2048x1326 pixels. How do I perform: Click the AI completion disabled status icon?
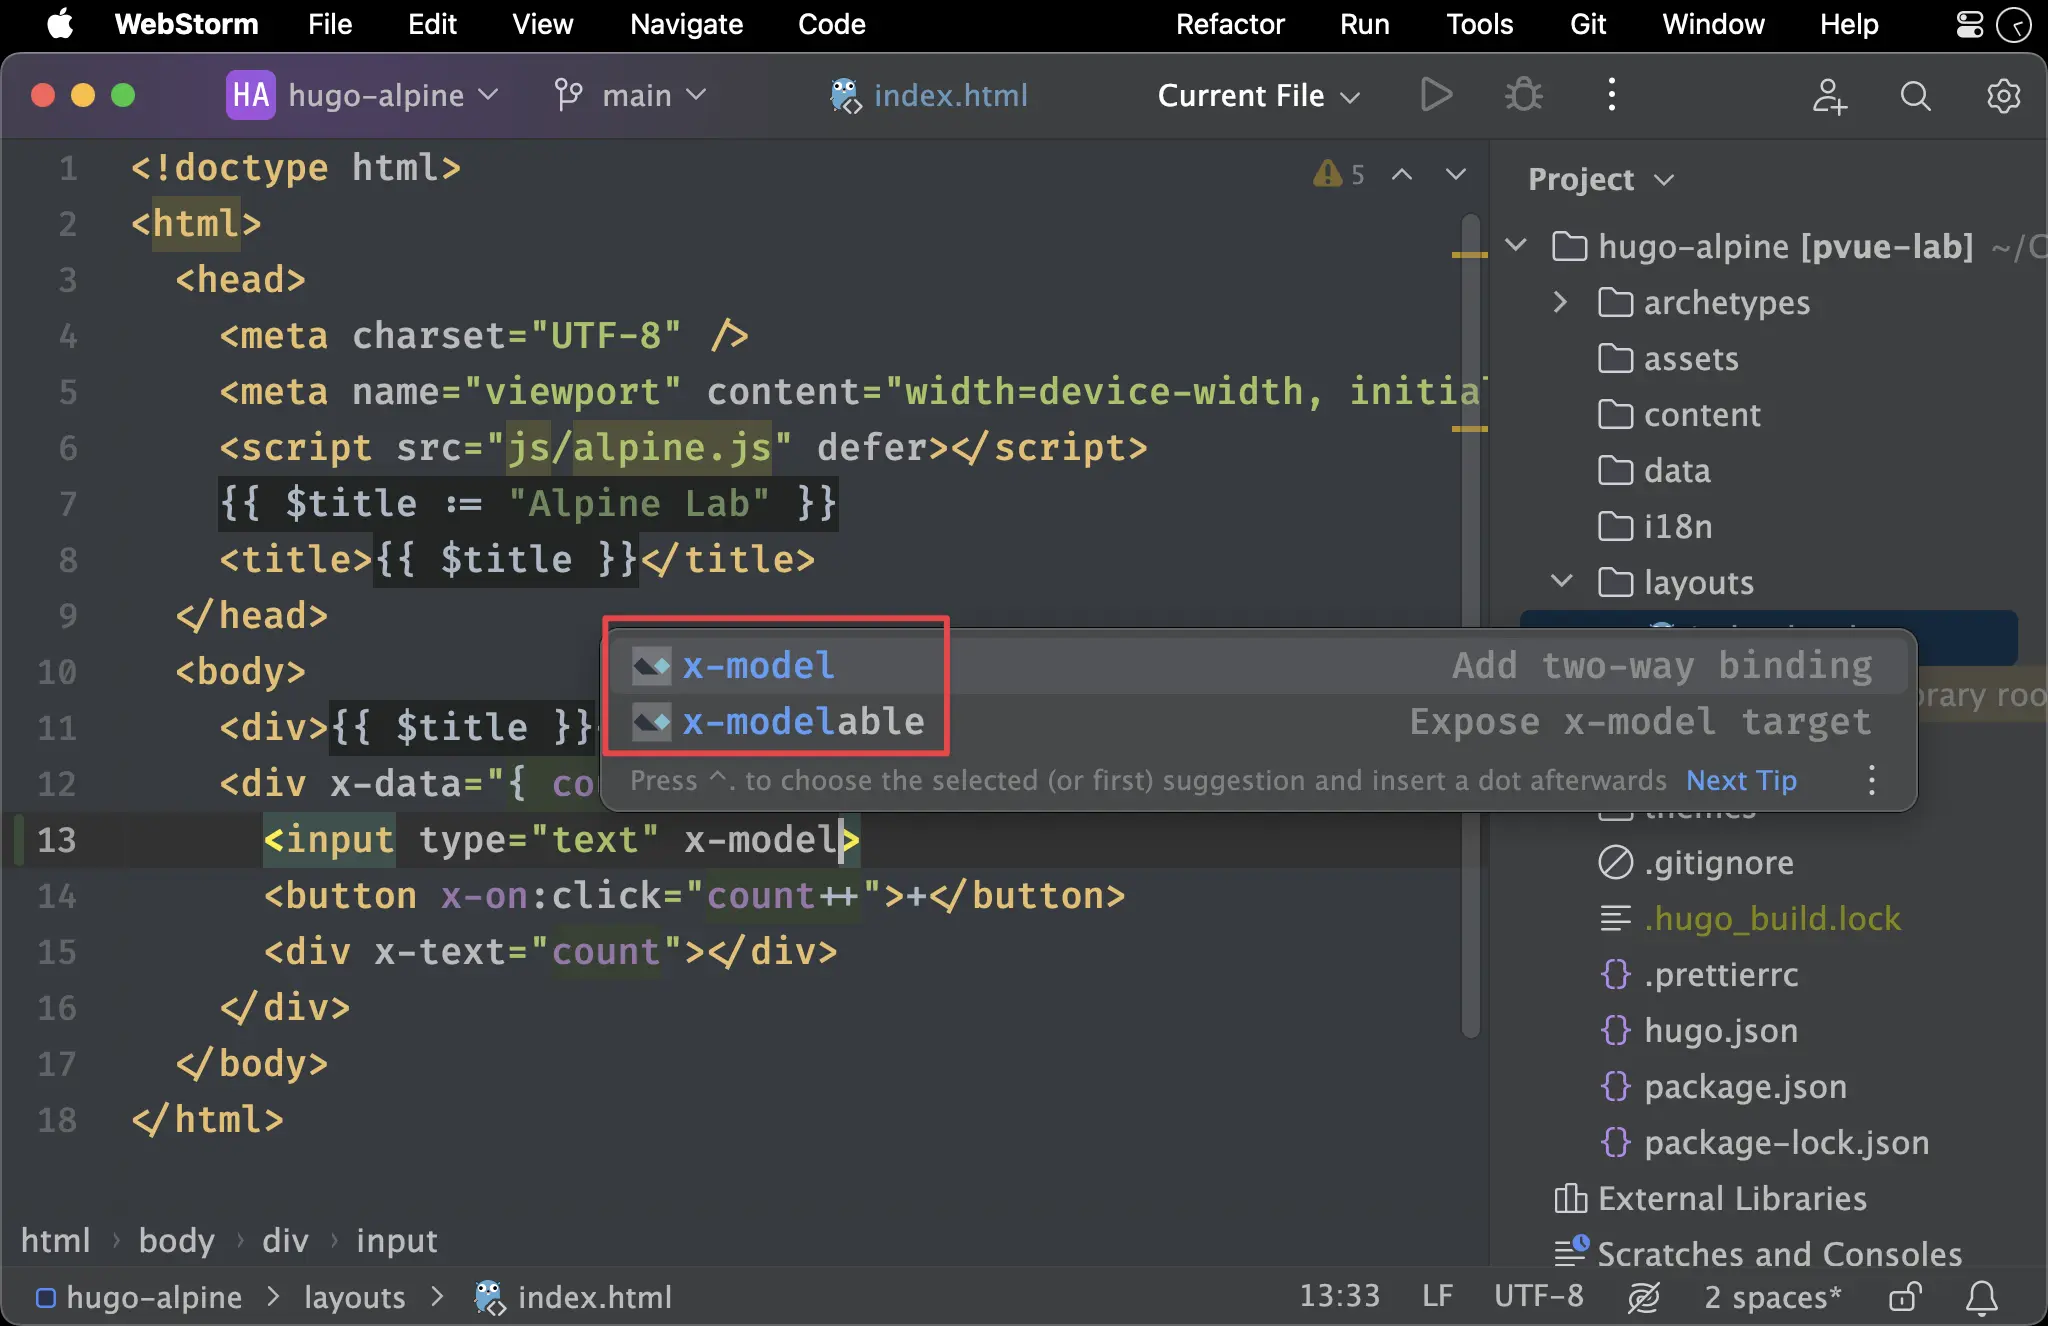(x=1643, y=1297)
